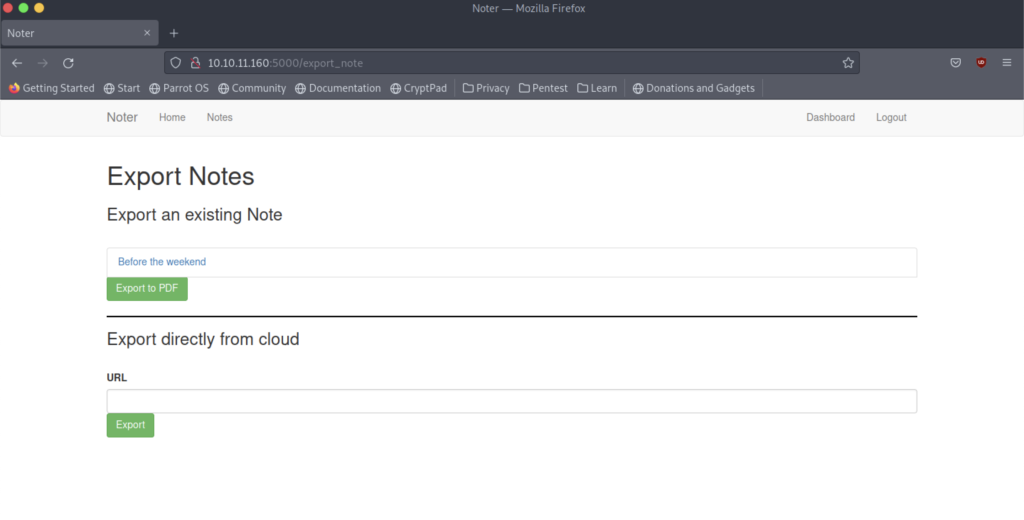1024x520 pixels.
Task: Open the Parrot OS bookmark
Action: coord(179,88)
